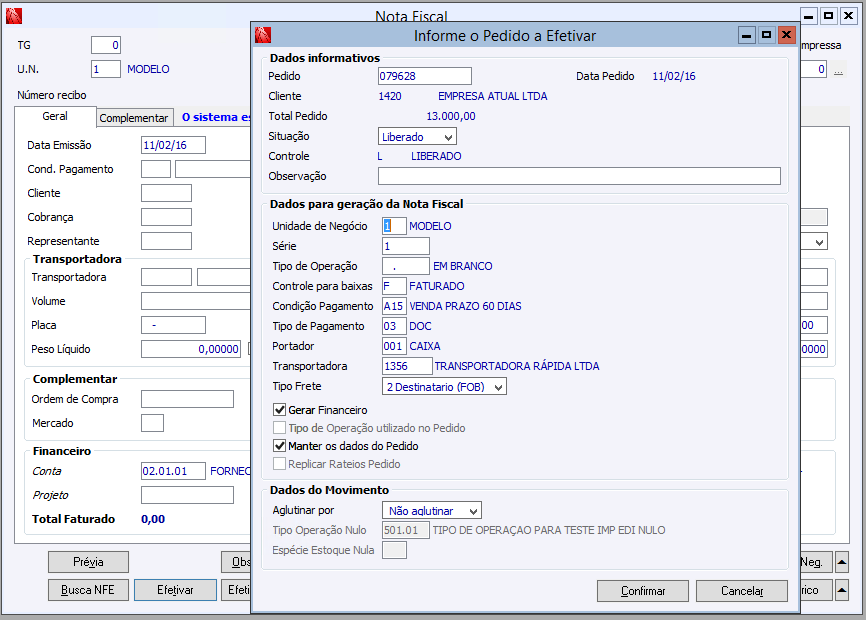Open the dropdown at right edge of Nota Fiscal window

point(820,242)
